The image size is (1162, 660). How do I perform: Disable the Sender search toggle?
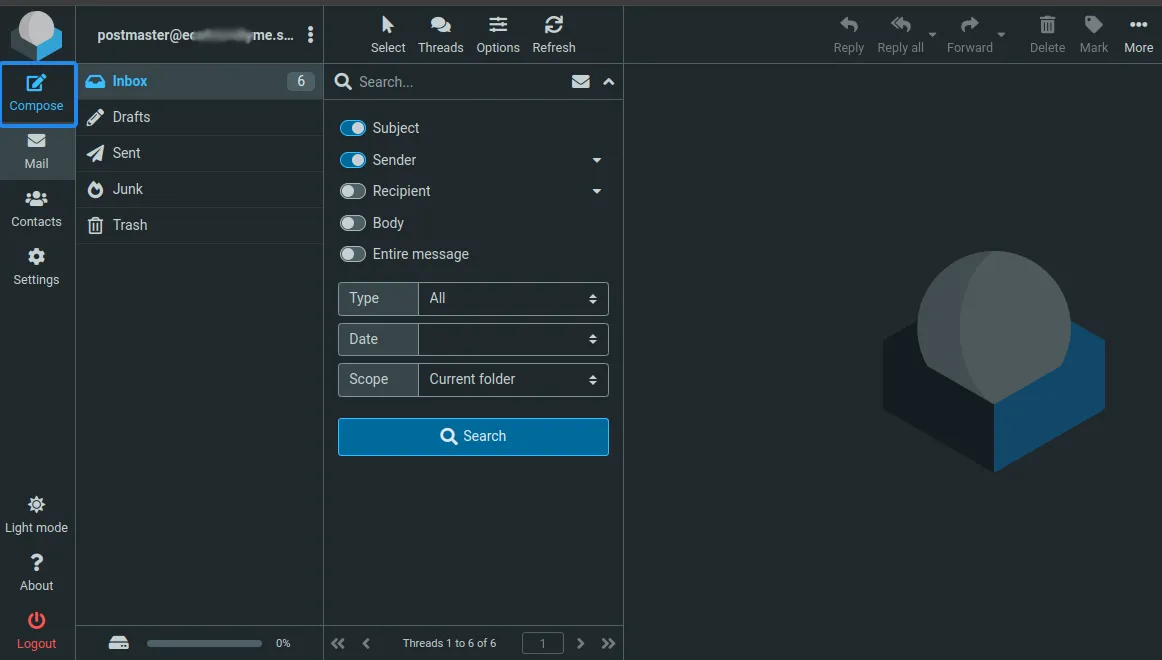click(x=353, y=160)
